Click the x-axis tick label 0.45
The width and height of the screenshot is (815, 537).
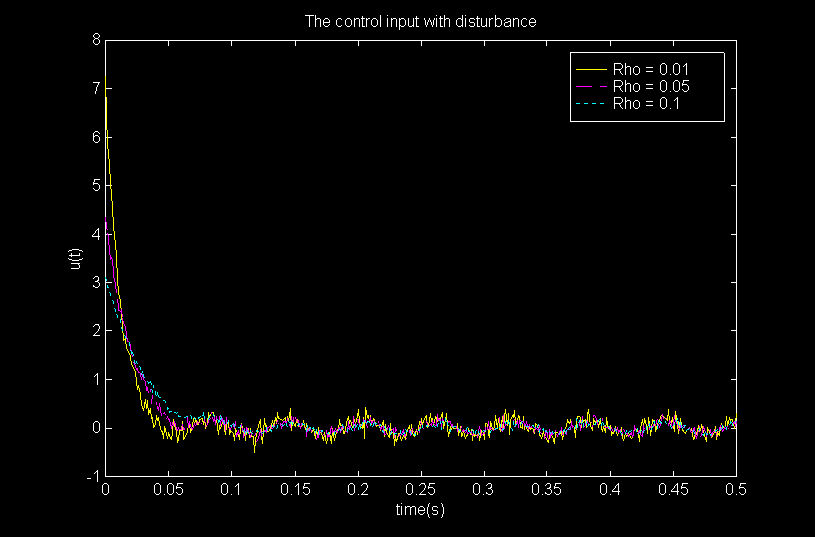[673, 491]
